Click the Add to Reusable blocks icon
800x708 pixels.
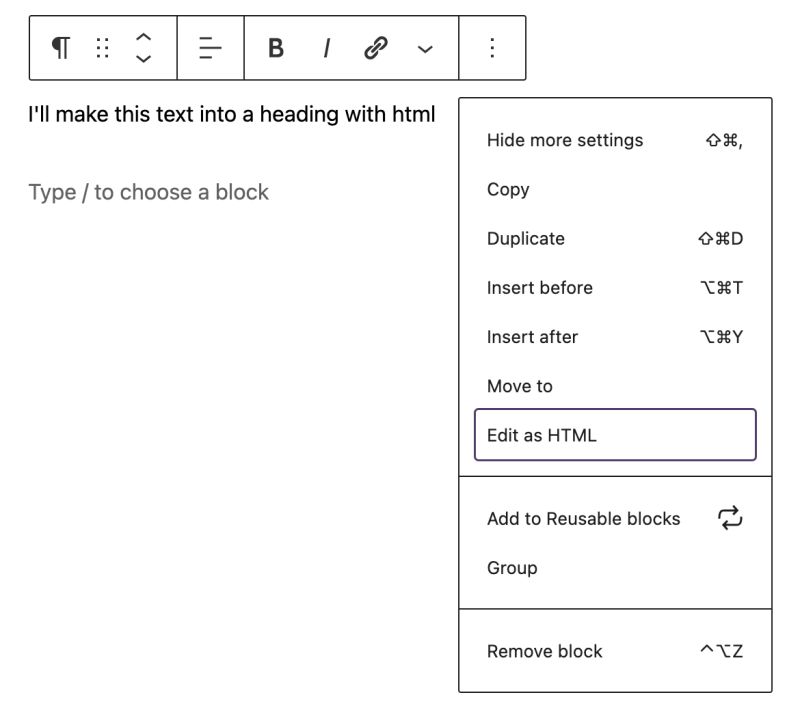click(x=729, y=518)
